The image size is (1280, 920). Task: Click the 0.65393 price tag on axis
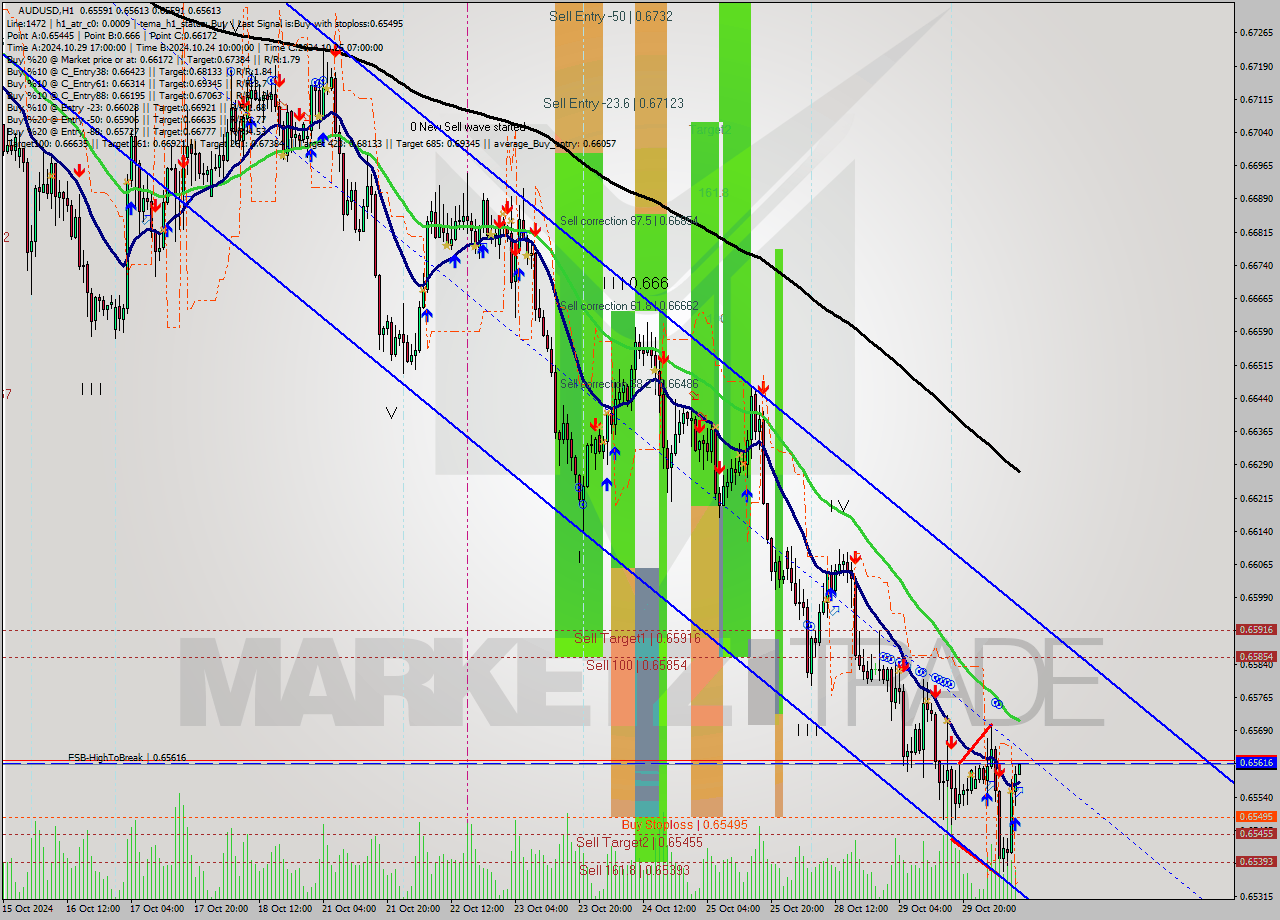point(1256,861)
